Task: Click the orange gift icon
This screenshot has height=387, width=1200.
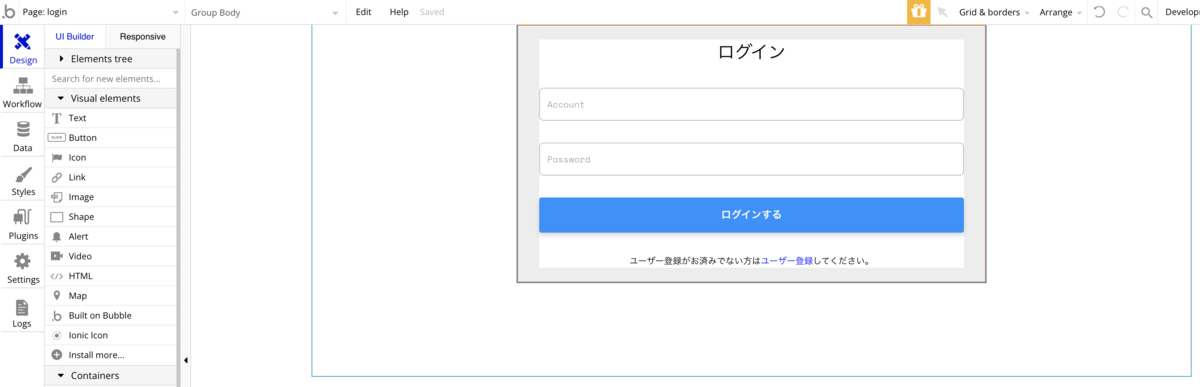Action: coord(918,12)
